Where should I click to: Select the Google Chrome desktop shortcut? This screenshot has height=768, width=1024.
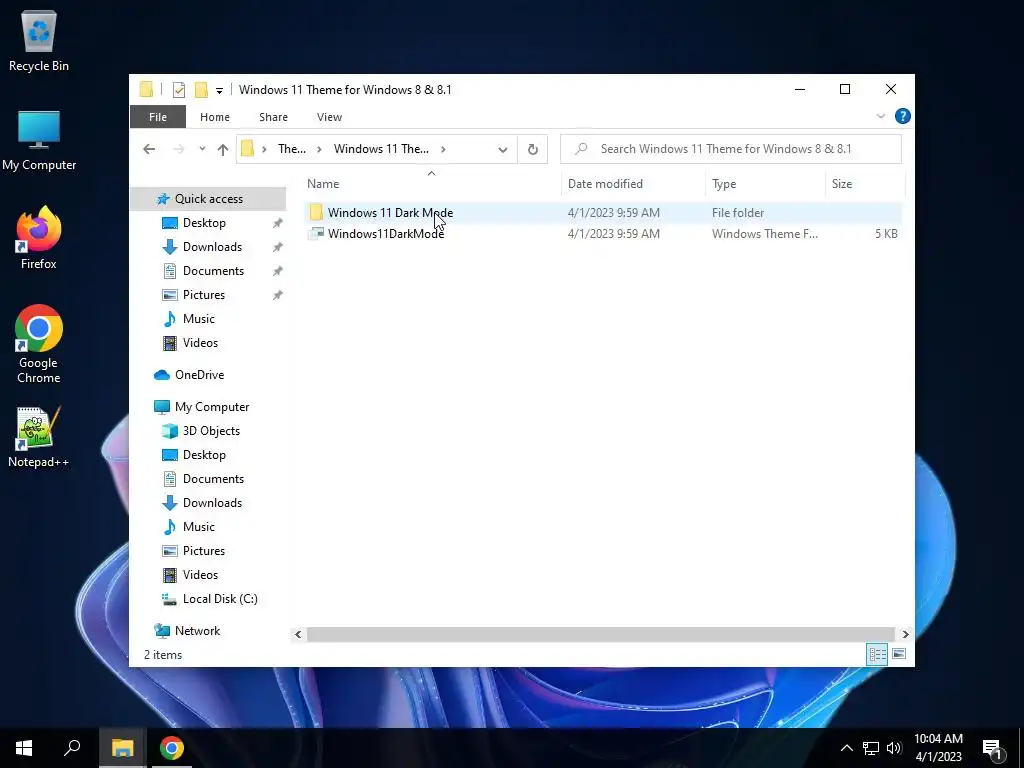pos(39,344)
